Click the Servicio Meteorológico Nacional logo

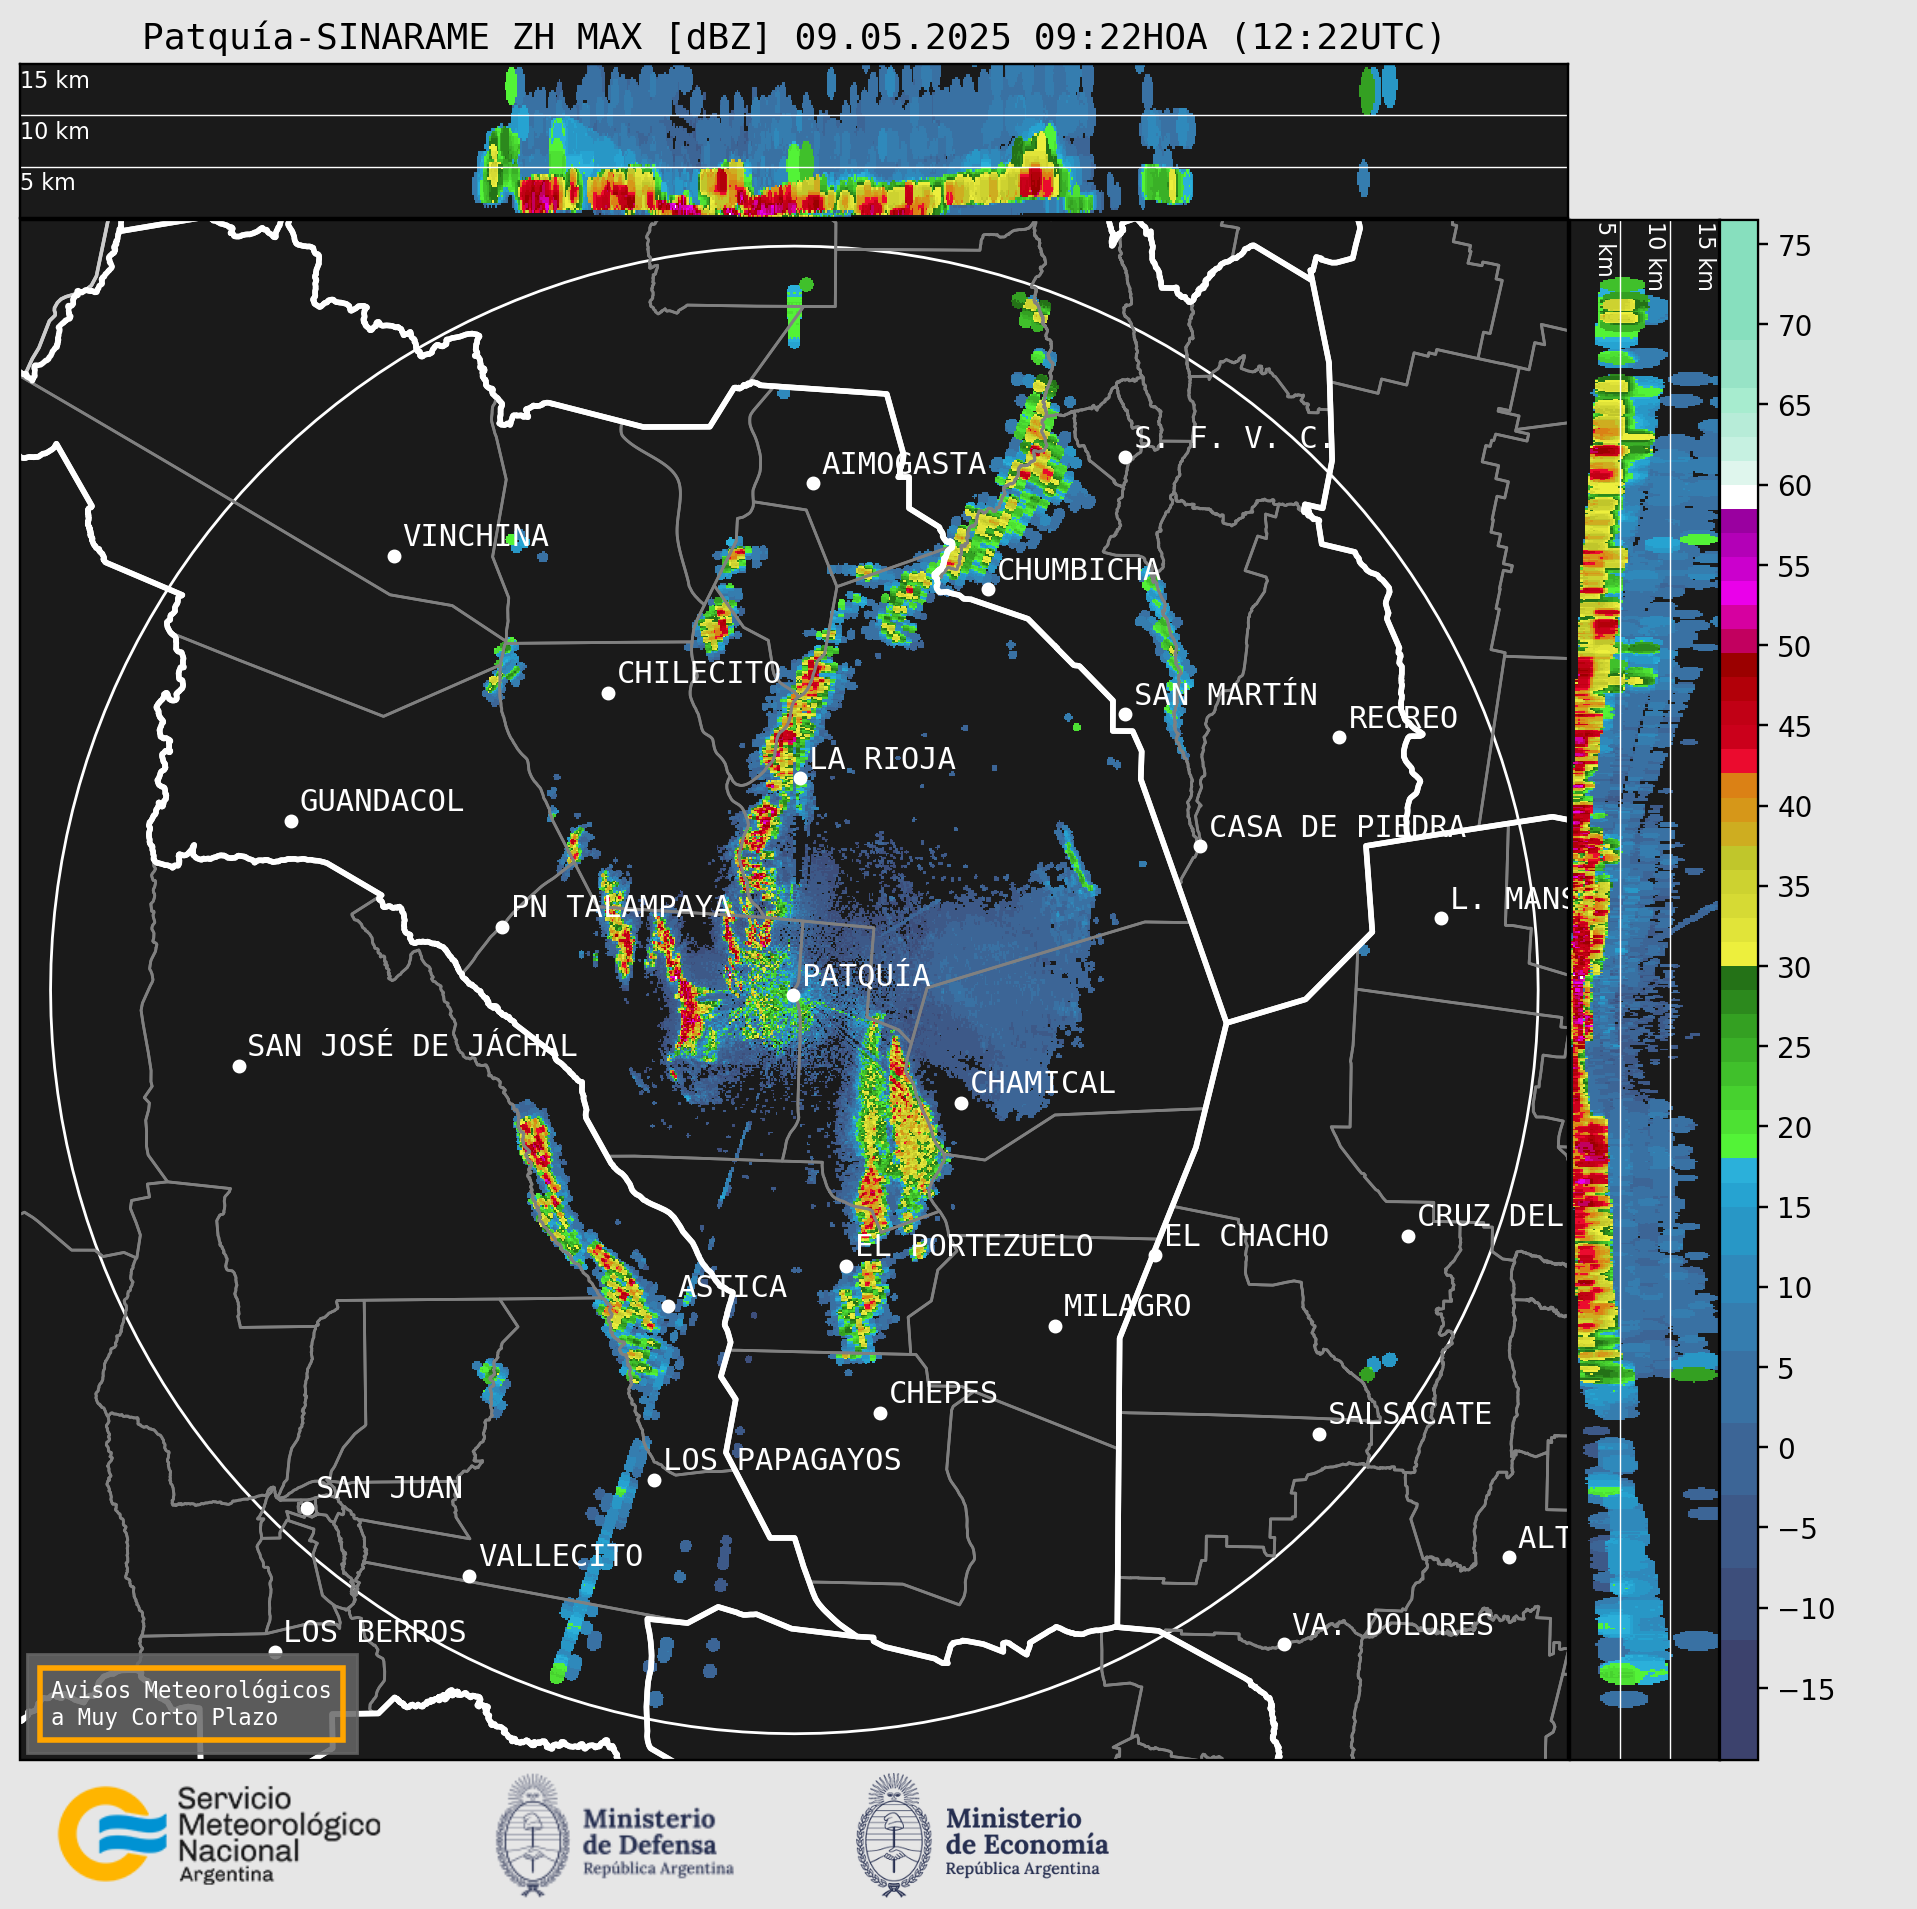click(x=219, y=1835)
